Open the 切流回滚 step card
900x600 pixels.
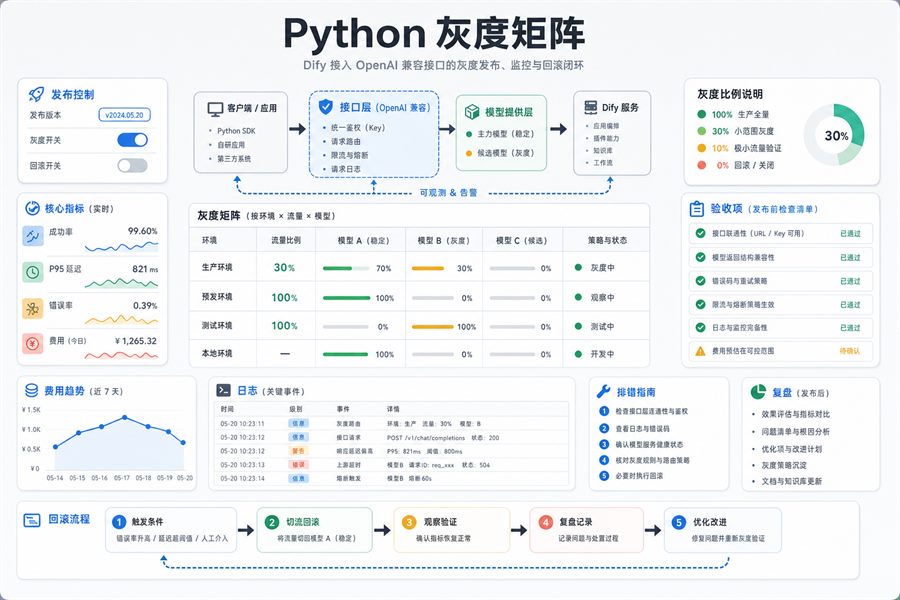(315, 530)
